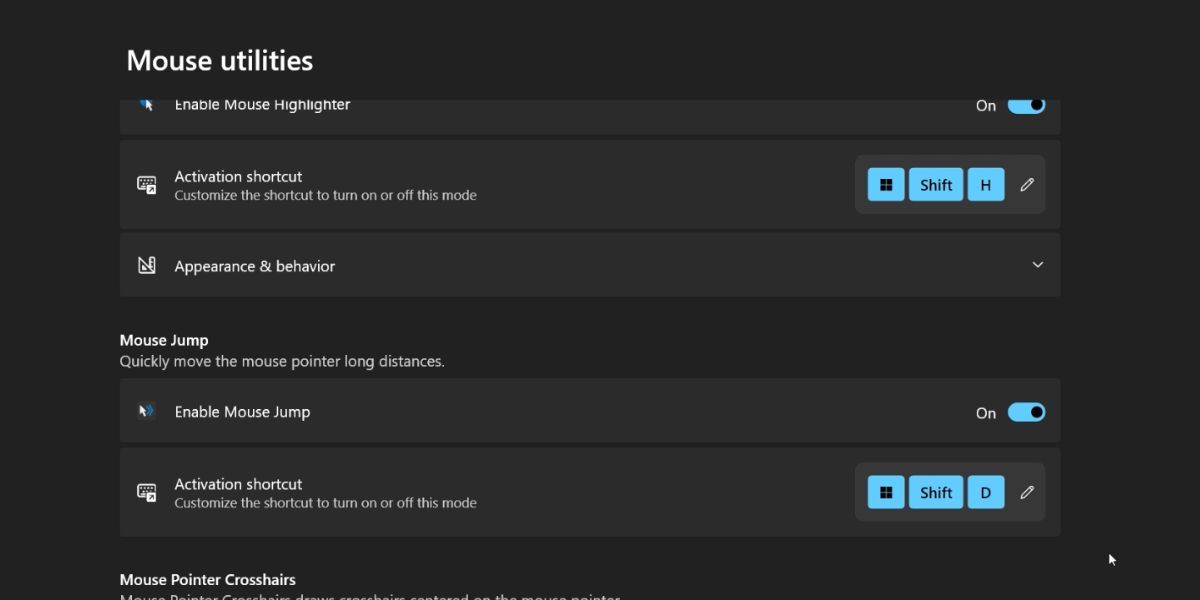Click the Mouse Pointer Crosshairs heading
The width and height of the screenshot is (1200, 600).
click(207, 580)
